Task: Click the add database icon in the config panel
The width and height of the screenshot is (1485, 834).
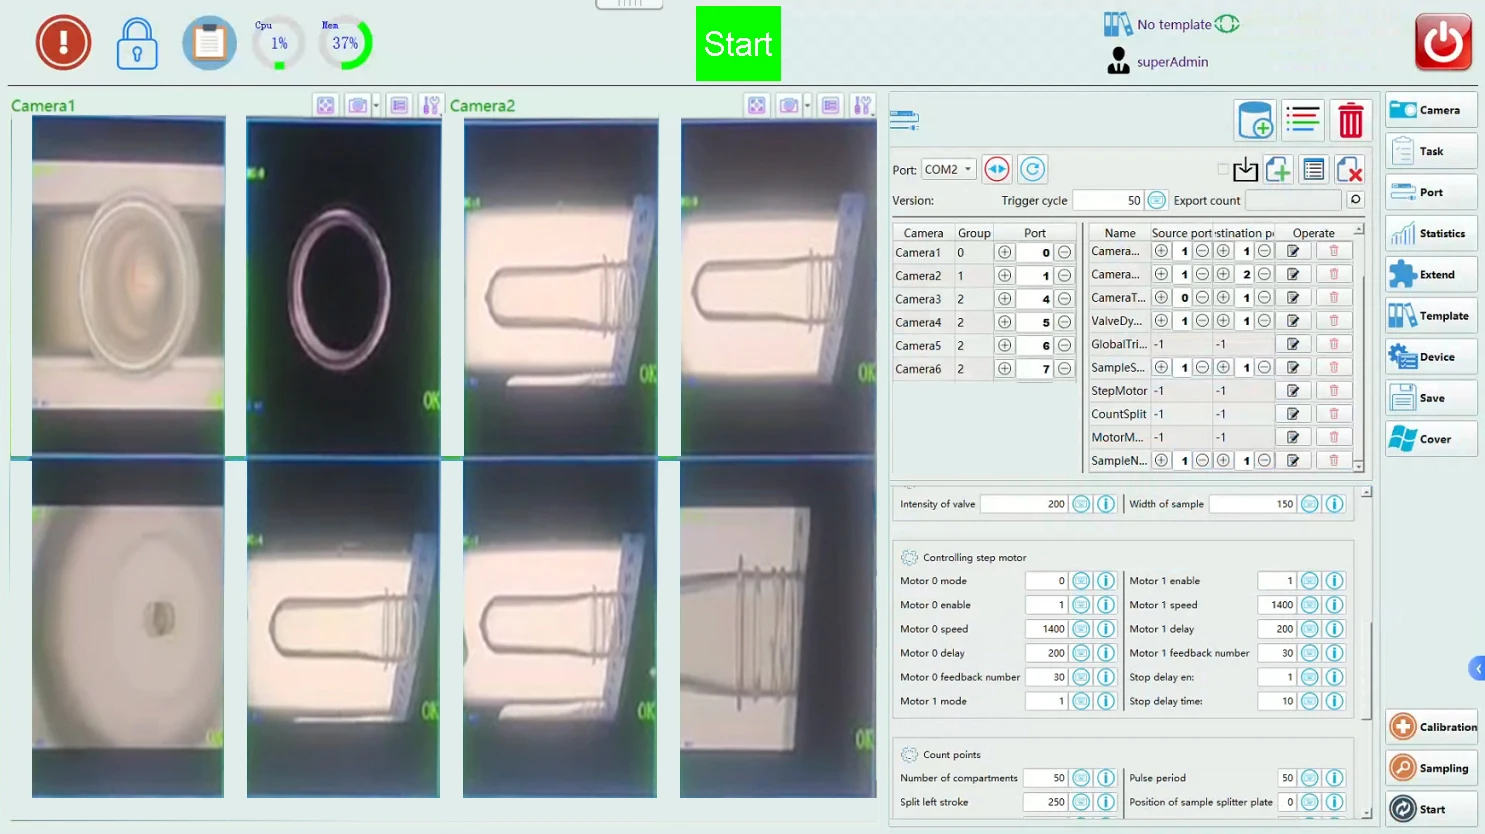Action: tap(1254, 119)
